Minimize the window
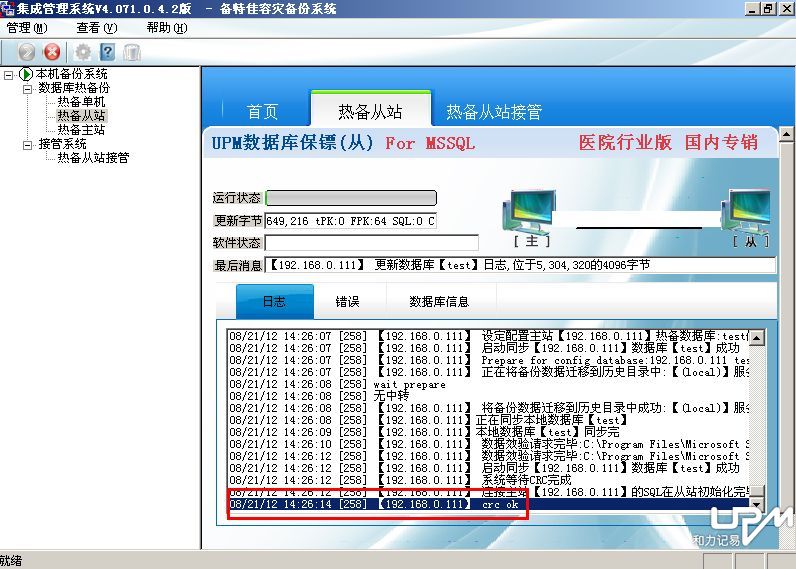 (752, 9)
